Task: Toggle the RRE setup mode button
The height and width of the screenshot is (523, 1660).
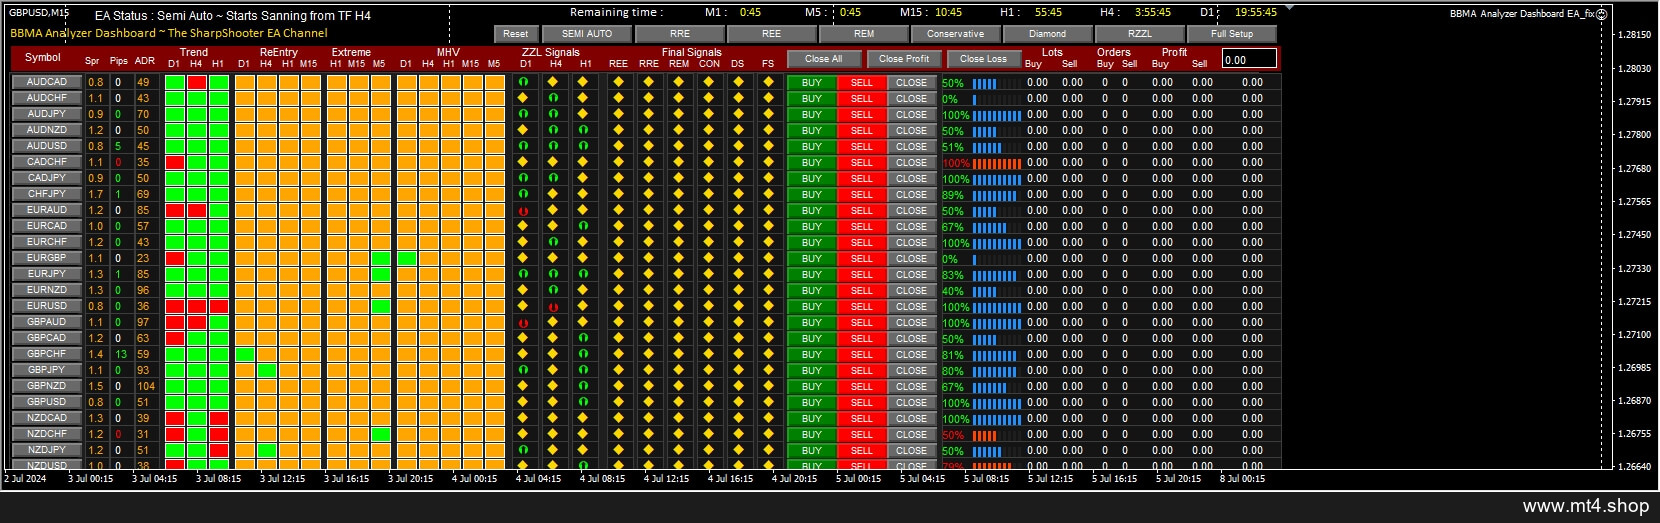Action: [x=680, y=33]
